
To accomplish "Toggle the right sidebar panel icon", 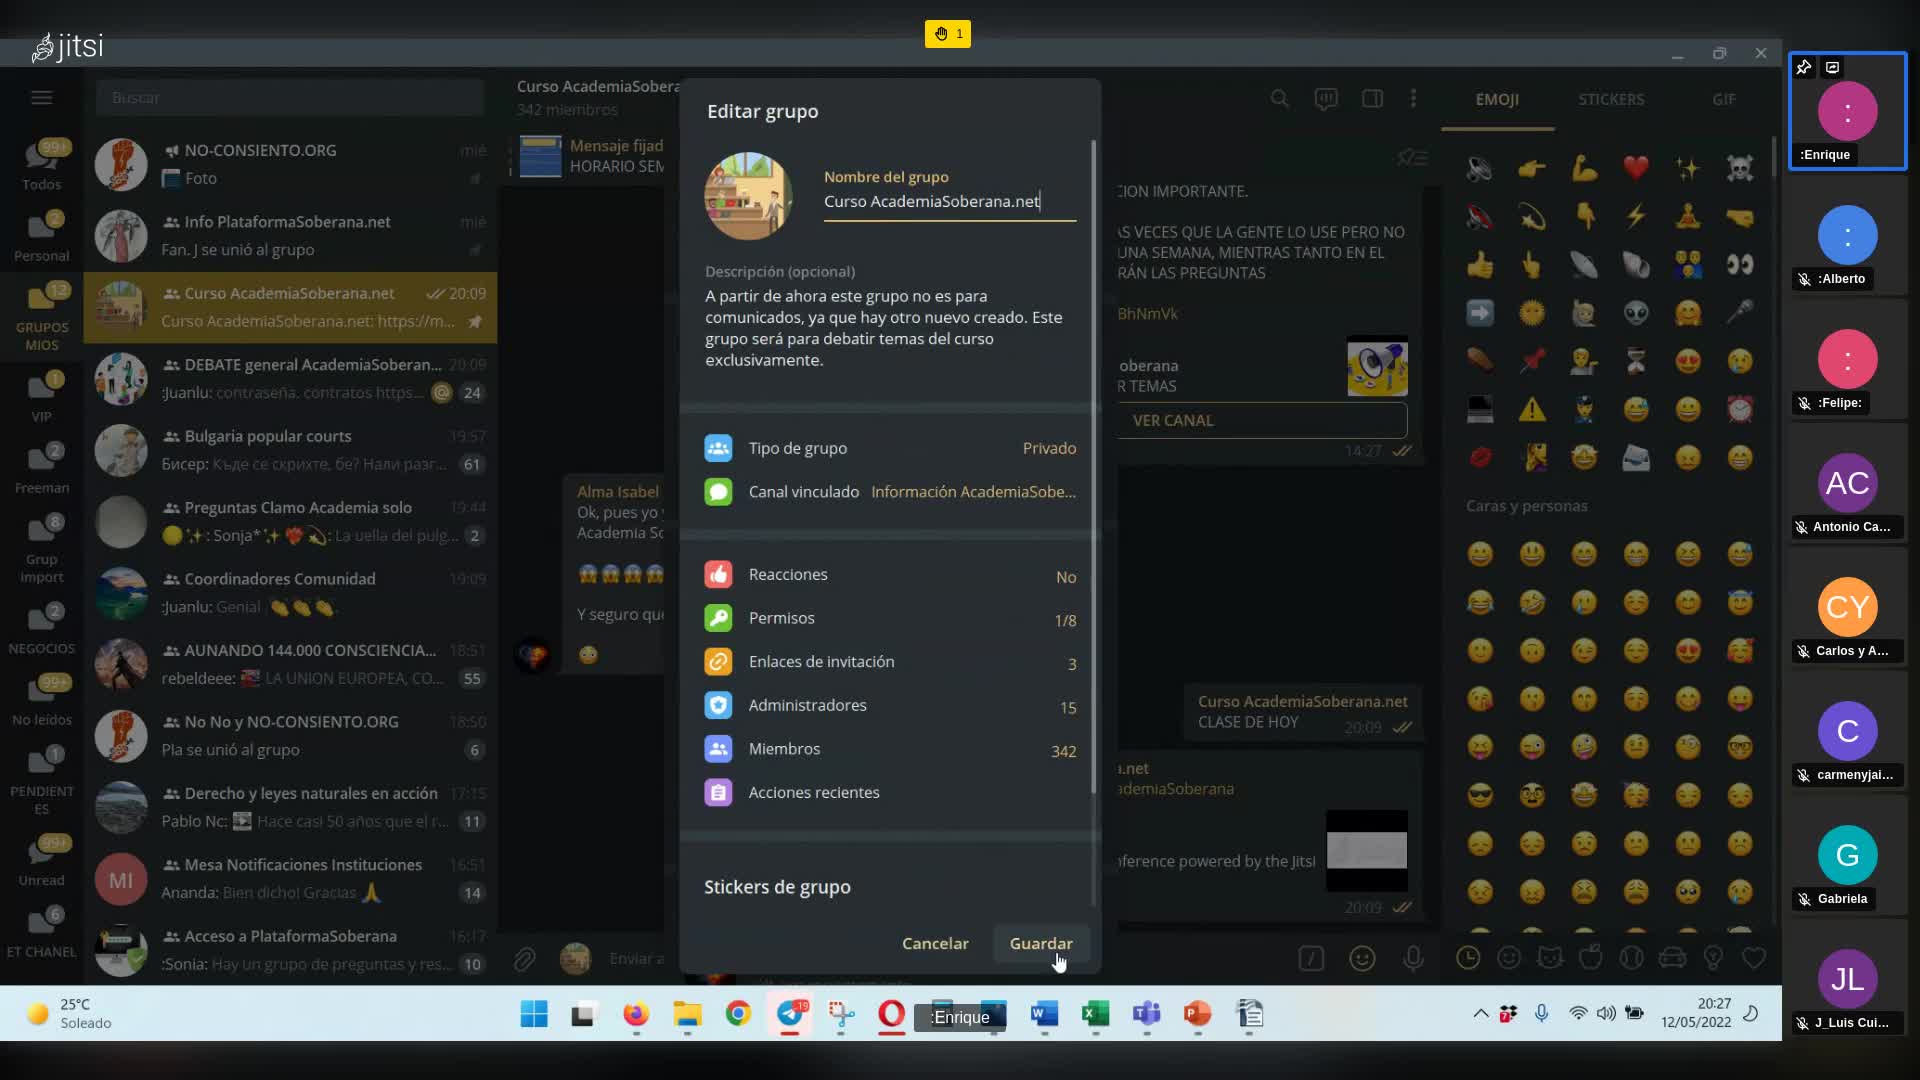I will click(1372, 98).
